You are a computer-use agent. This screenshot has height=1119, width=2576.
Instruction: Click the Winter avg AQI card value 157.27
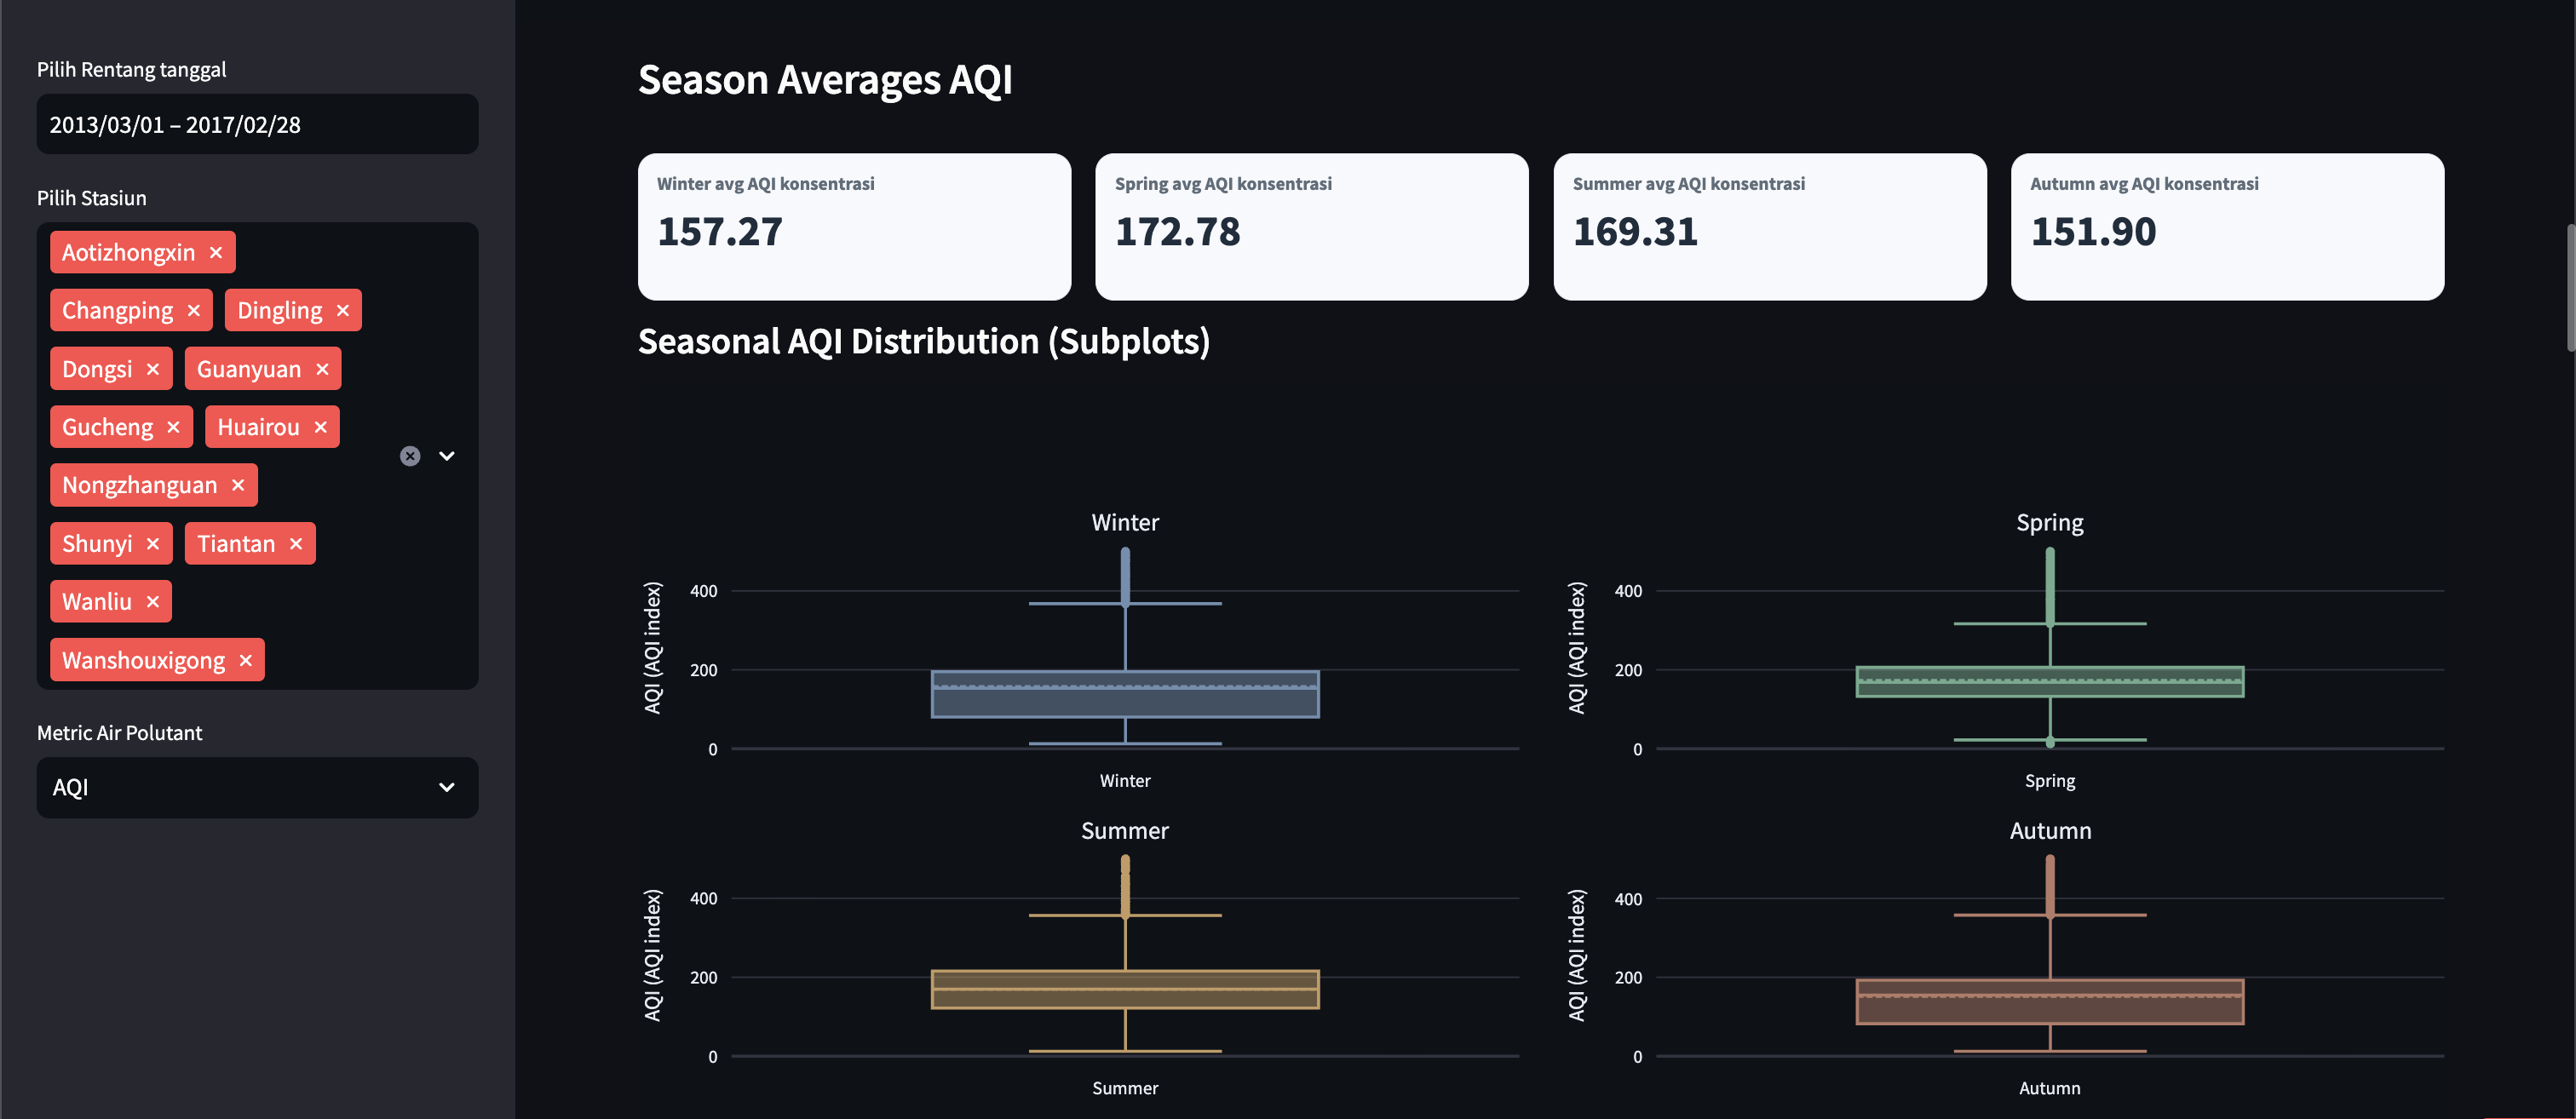tap(720, 232)
